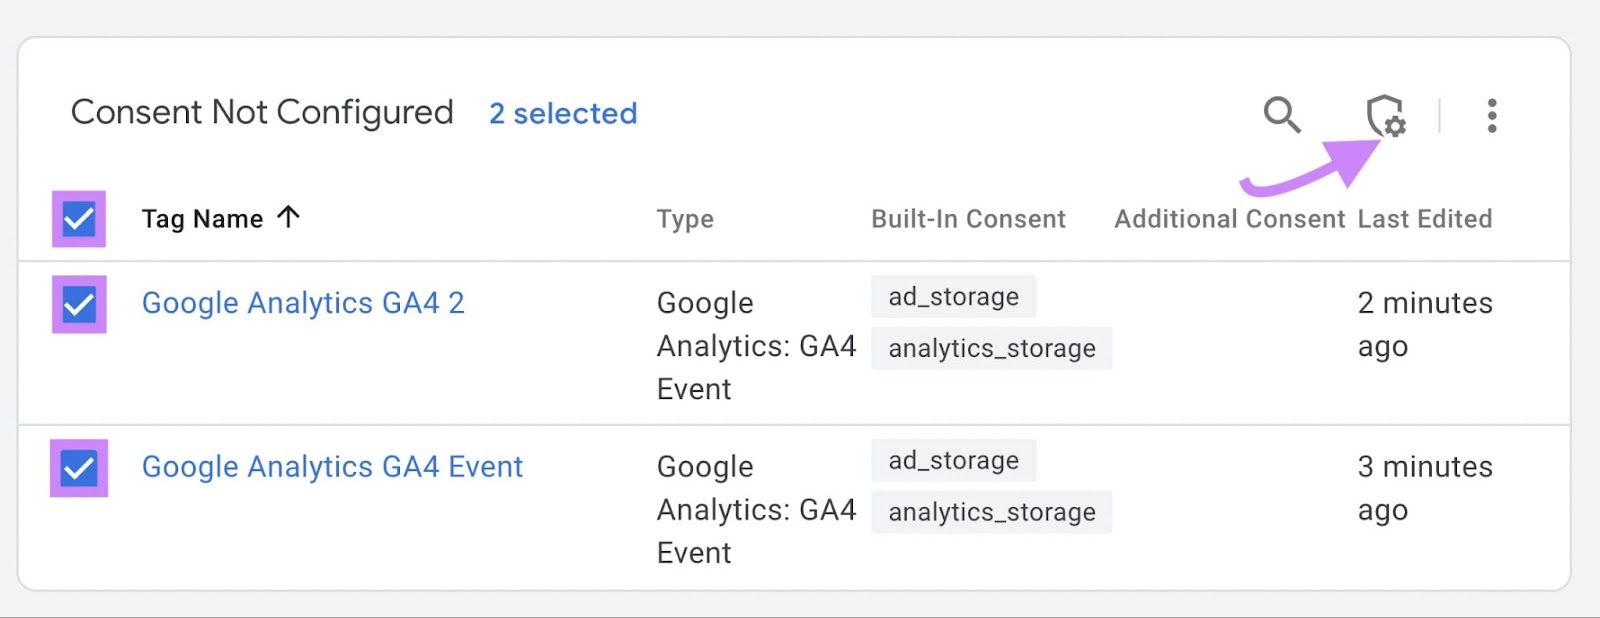Screen dimensions: 1600x618
Task: Open consent settings shield icon
Action: pos(1387,116)
